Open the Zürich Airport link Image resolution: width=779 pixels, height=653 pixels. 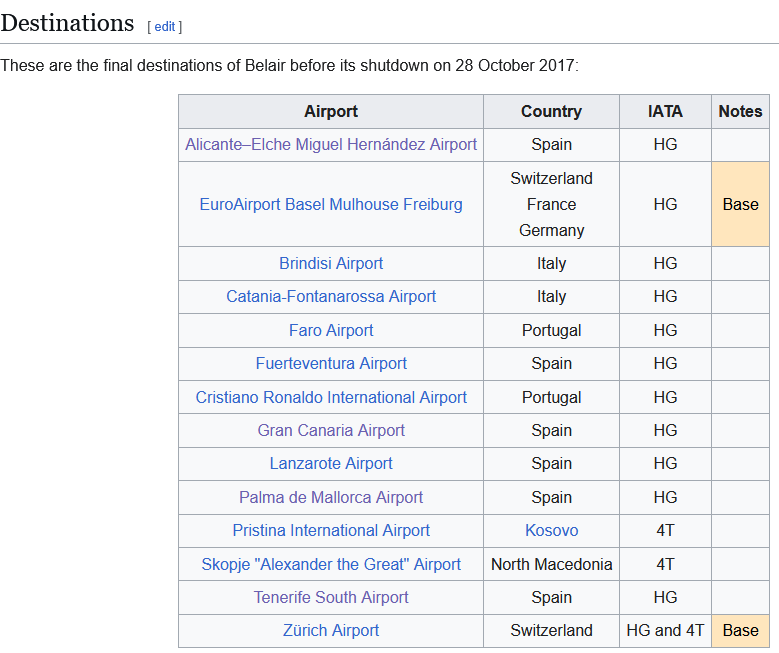[x=331, y=630]
